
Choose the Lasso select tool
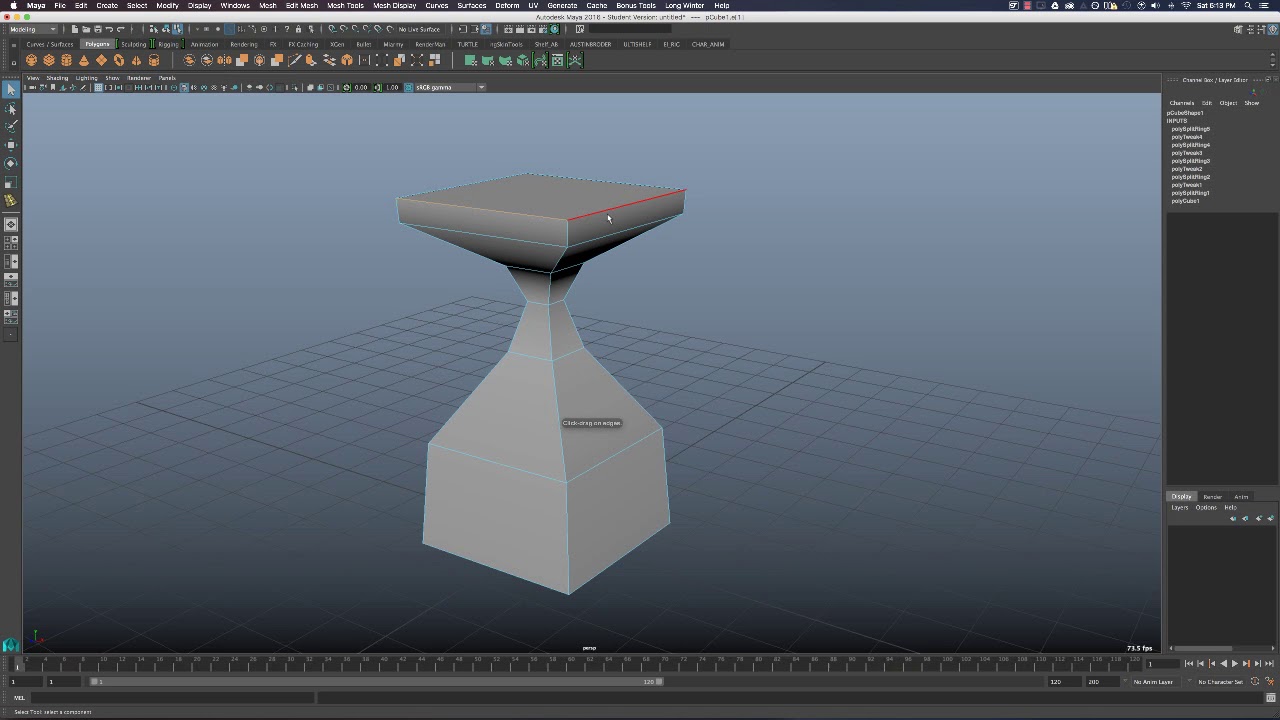coord(11,108)
